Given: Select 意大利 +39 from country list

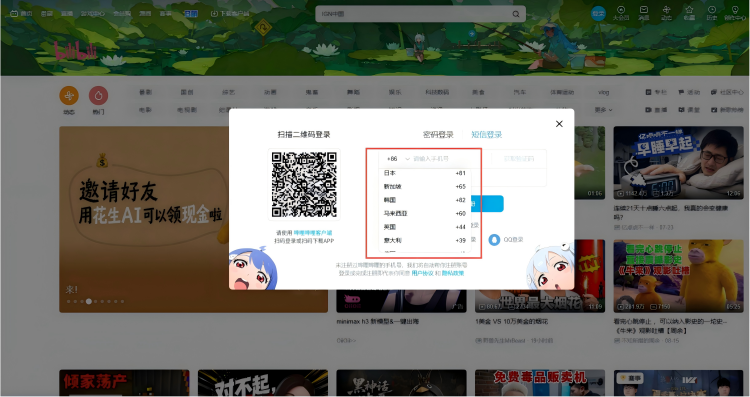Looking at the screenshot, I should (x=425, y=240).
